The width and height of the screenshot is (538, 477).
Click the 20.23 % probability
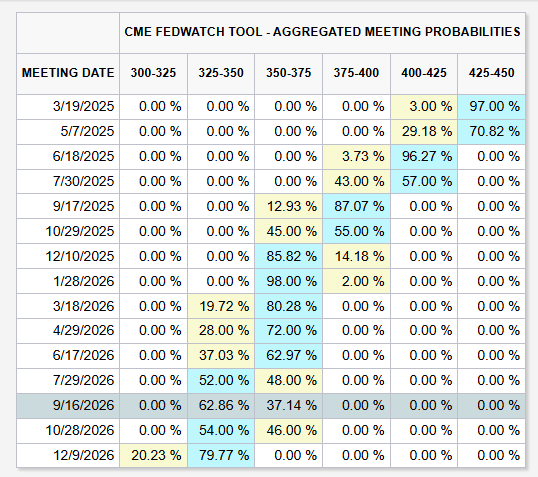pos(153,456)
